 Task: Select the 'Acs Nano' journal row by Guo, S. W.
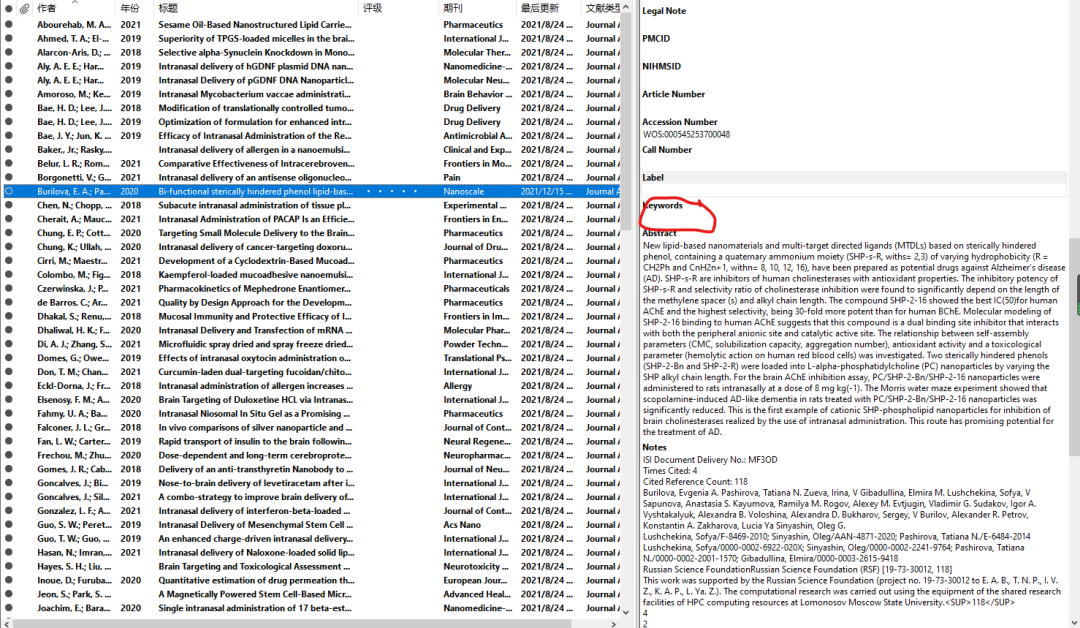click(311, 525)
